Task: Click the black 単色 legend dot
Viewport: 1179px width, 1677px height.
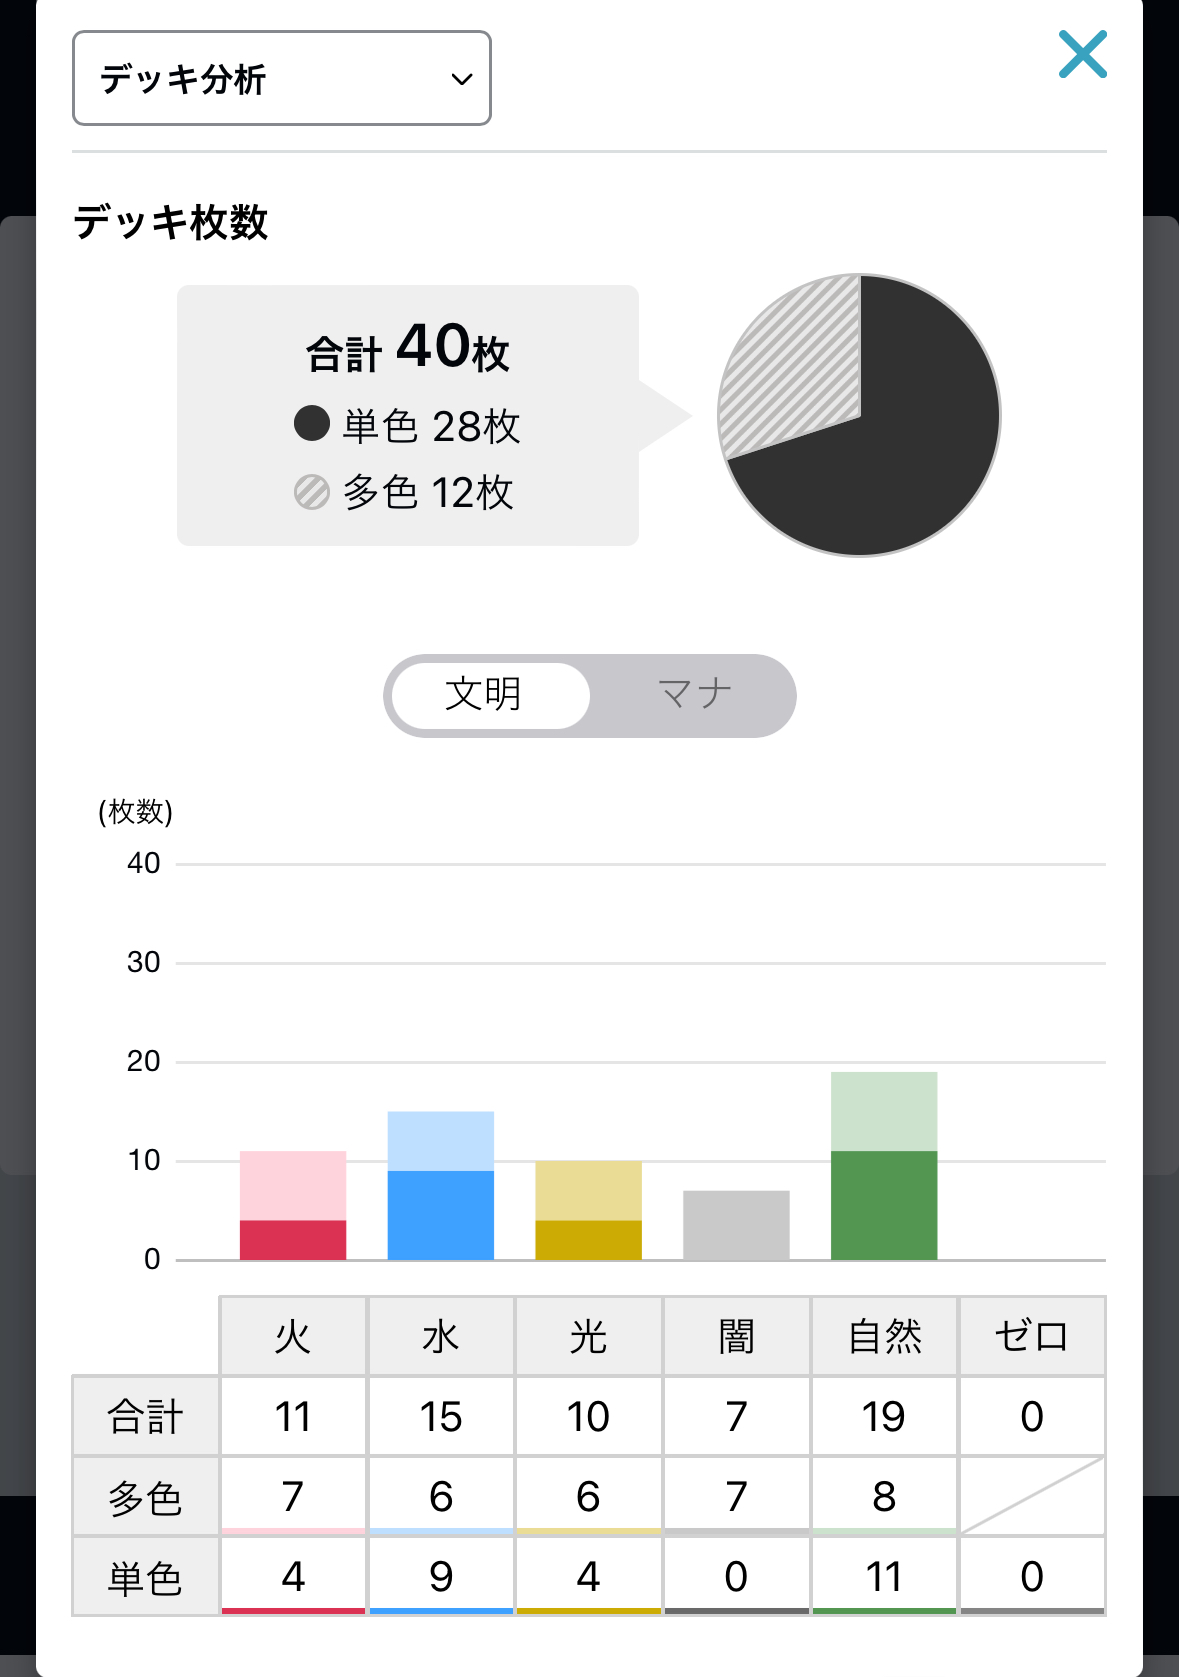Action: [312, 423]
